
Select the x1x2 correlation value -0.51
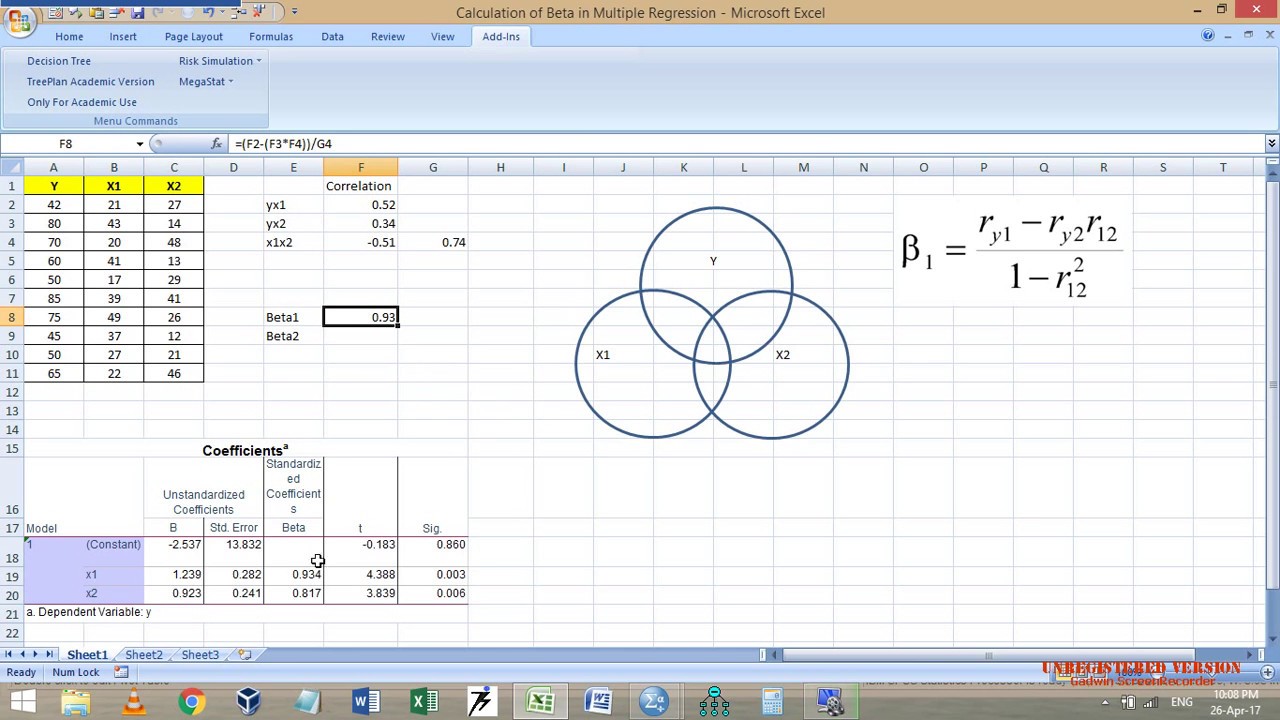click(361, 242)
